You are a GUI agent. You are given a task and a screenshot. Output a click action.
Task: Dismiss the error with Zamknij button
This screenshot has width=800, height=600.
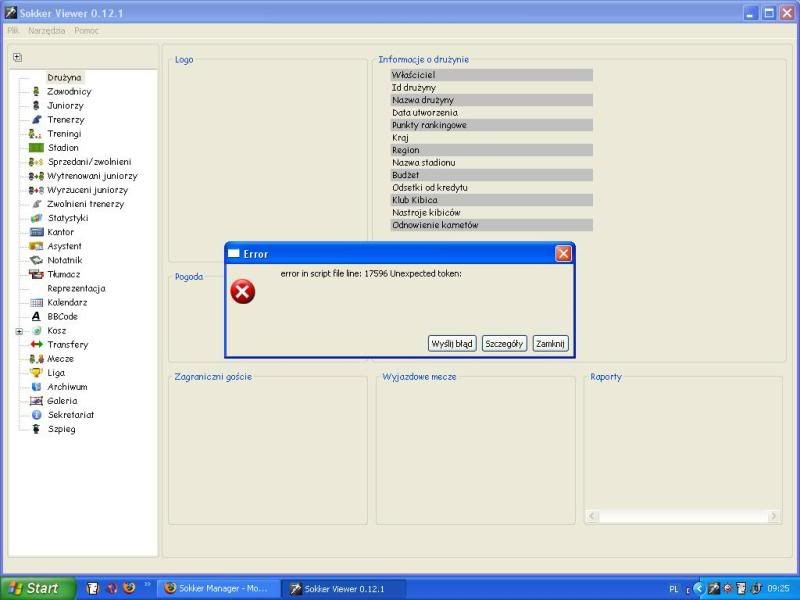[x=551, y=343]
